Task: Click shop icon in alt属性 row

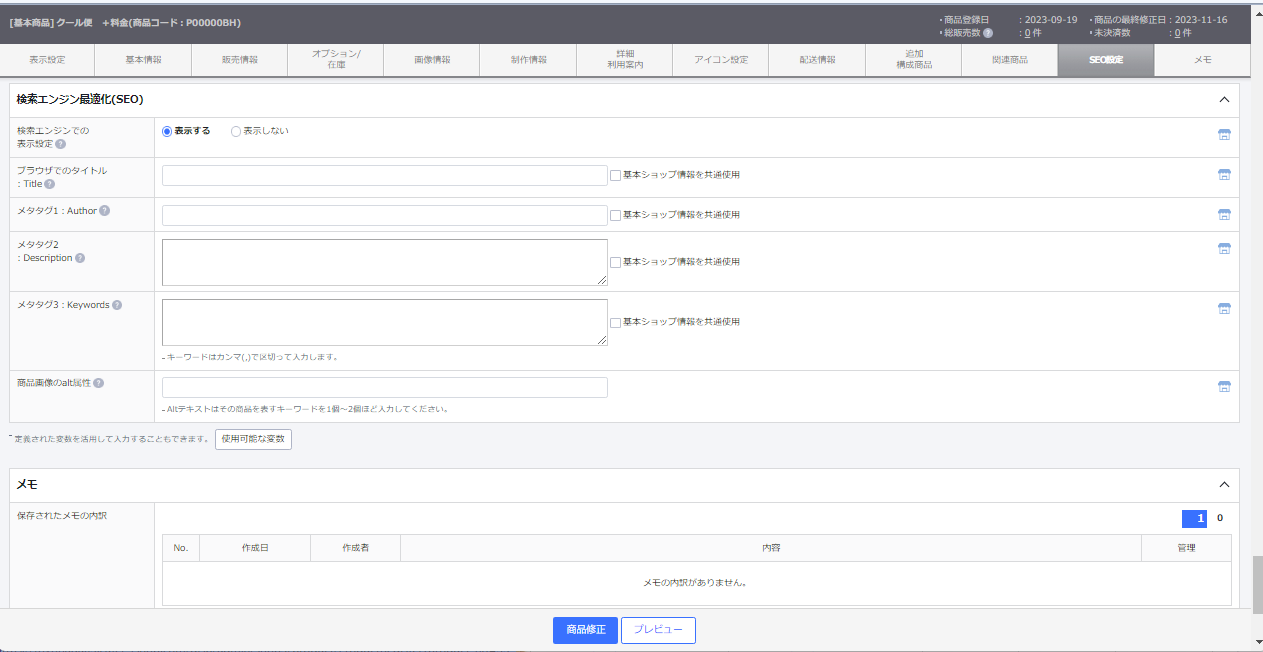Action: tap(1224, 387)
